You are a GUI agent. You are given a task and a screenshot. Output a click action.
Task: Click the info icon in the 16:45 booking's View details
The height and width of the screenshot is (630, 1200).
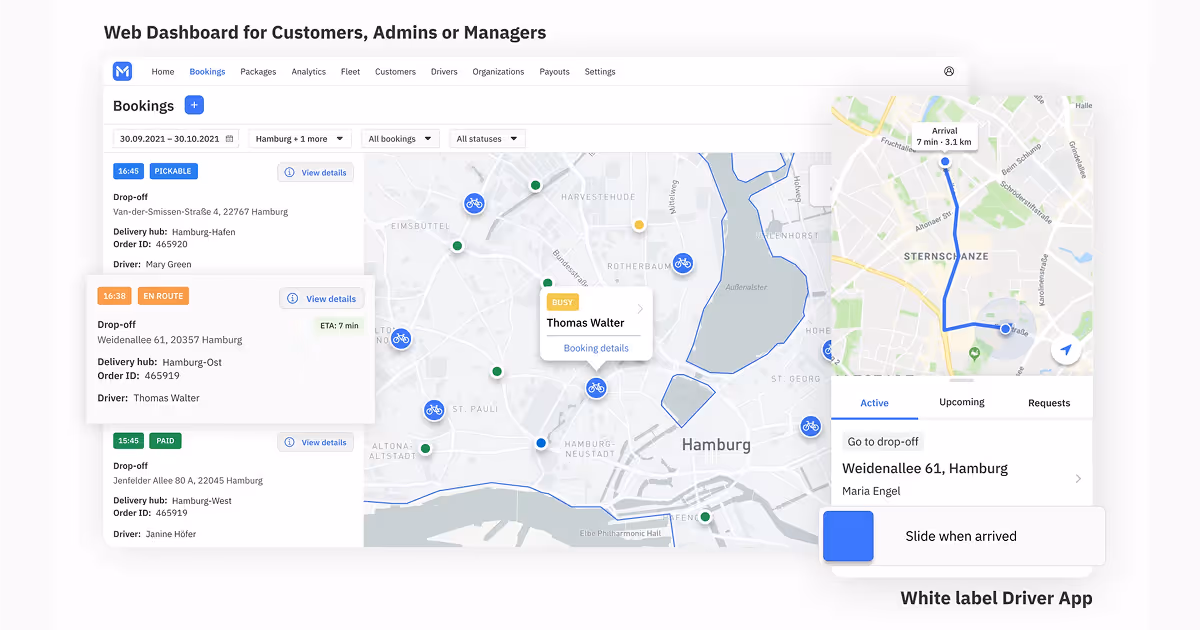pos(290,172)
